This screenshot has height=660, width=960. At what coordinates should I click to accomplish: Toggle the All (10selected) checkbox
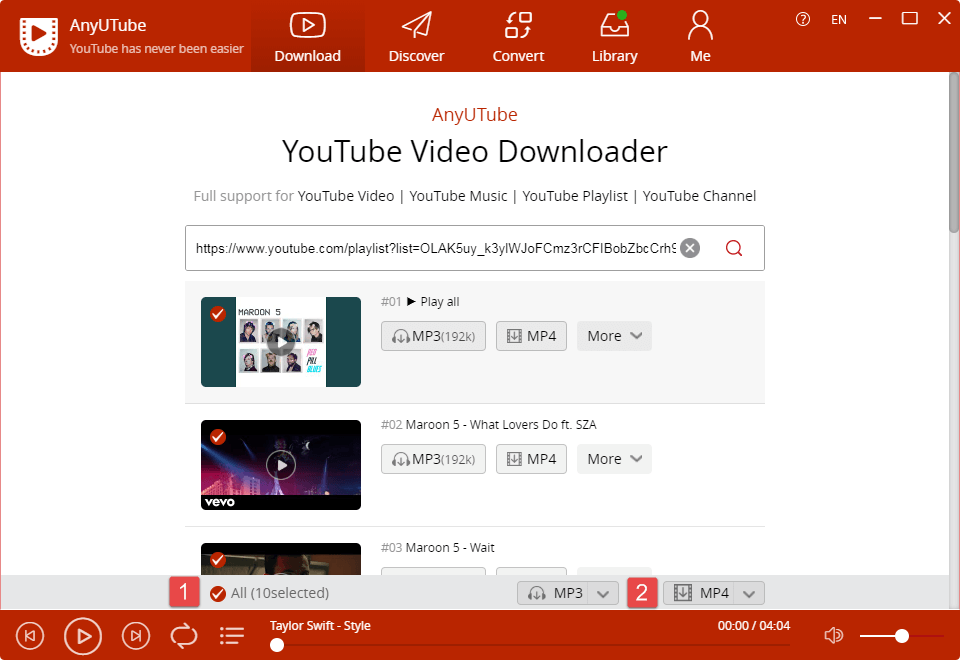click(x=217, y=594)
